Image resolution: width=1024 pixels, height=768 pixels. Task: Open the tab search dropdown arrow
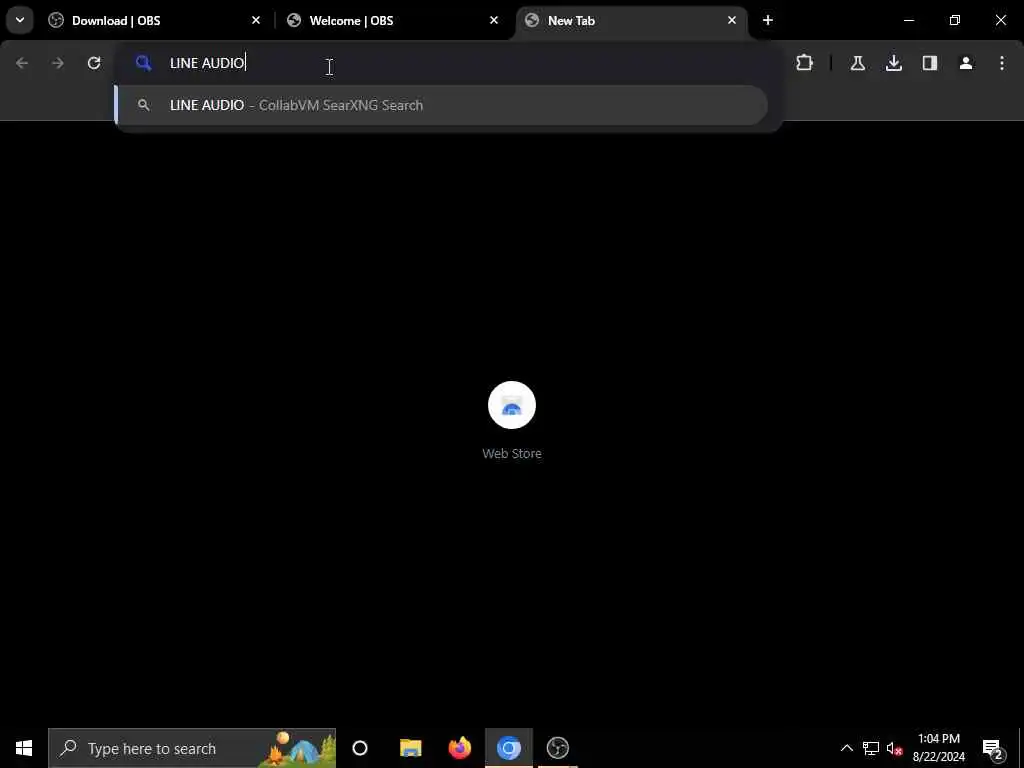pos(20,20)
